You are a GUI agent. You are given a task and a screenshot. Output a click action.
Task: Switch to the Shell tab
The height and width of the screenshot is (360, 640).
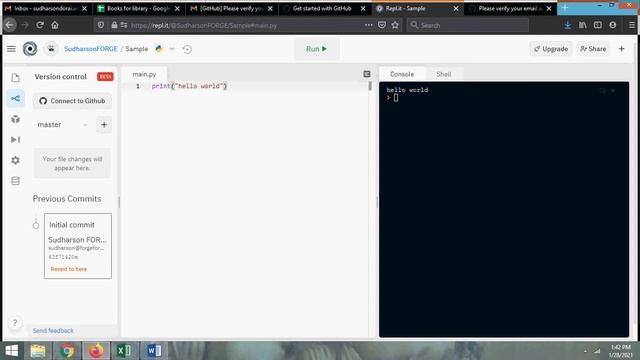point(444,74)
